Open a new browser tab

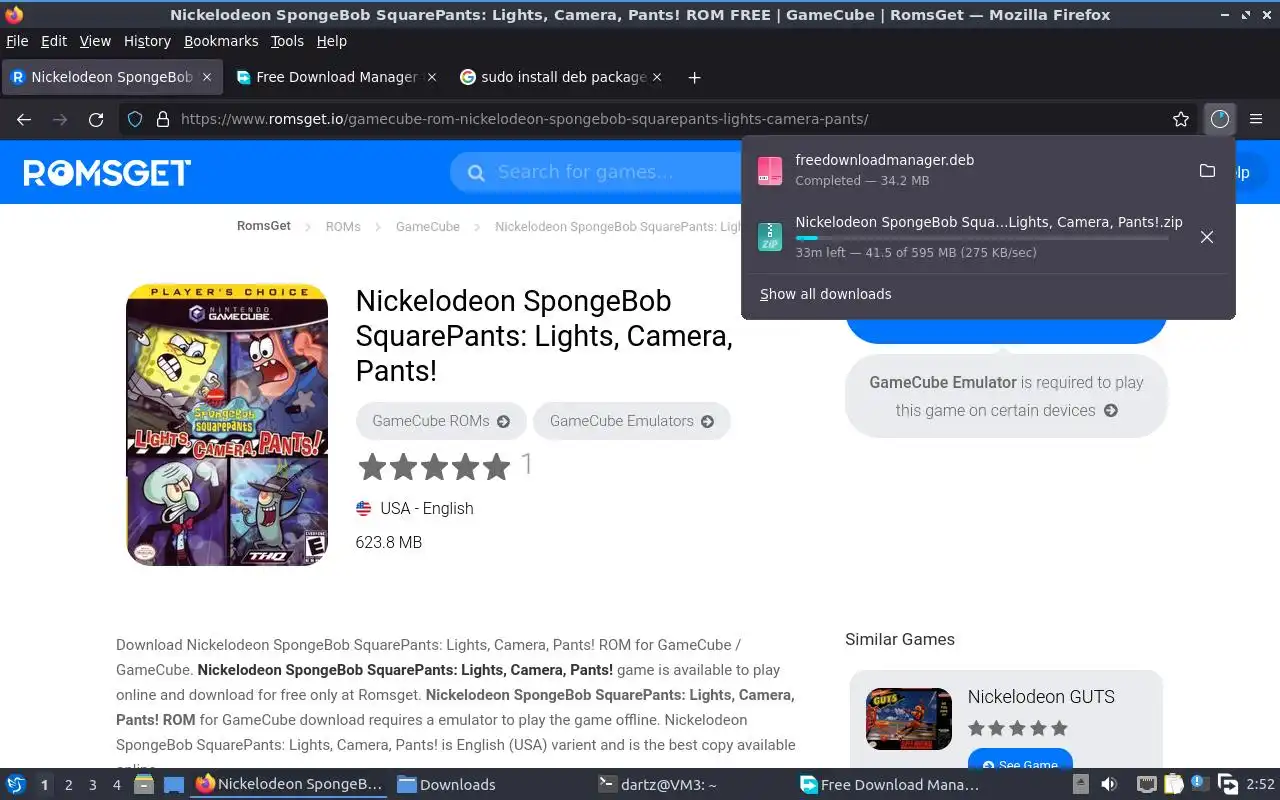[x=694, y=77]
